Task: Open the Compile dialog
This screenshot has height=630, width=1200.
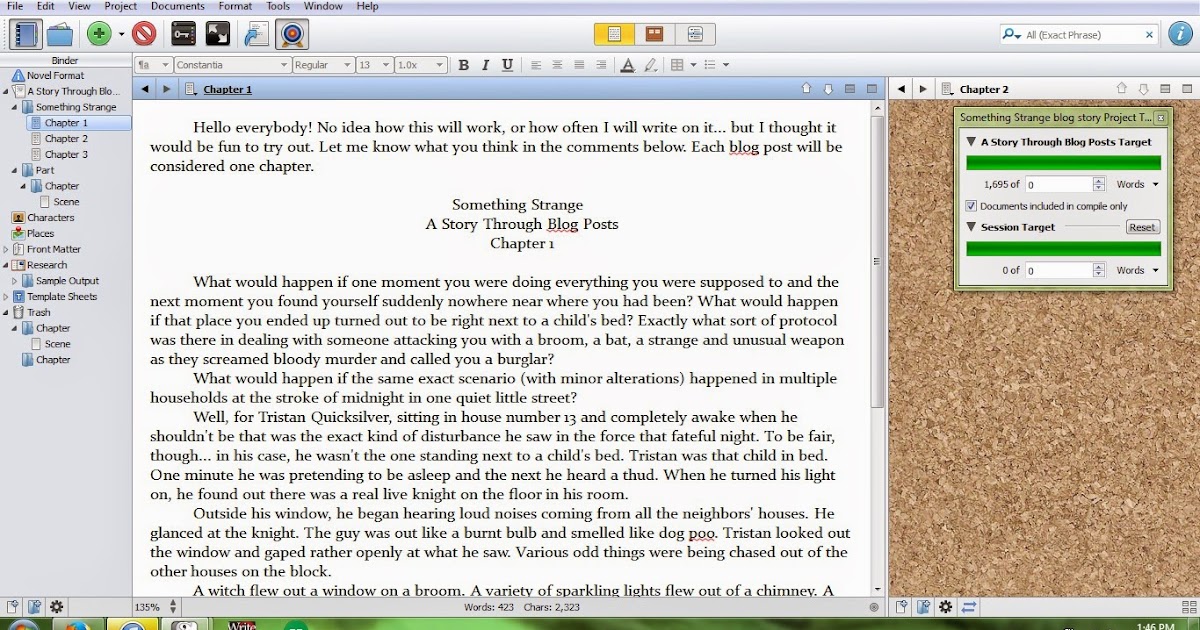Action: (258, 33)
